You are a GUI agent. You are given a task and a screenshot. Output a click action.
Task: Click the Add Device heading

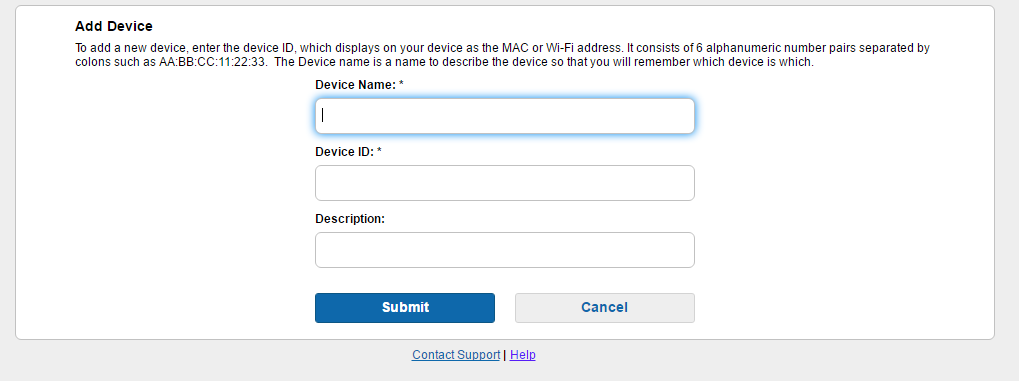[114, 26]
